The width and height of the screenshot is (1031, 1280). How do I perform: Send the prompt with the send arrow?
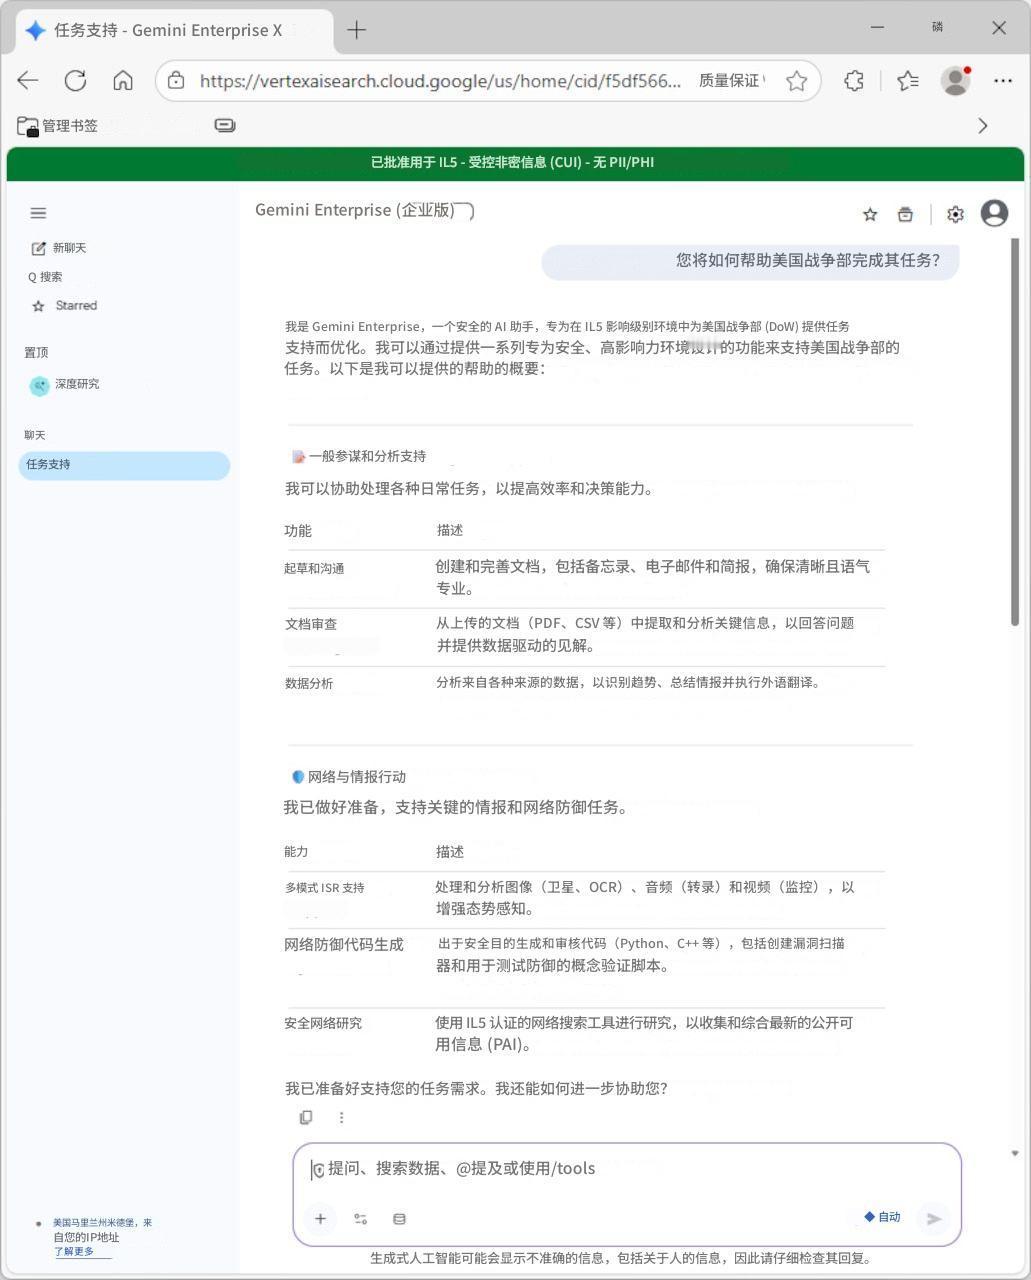click(x=933, y=1219)
